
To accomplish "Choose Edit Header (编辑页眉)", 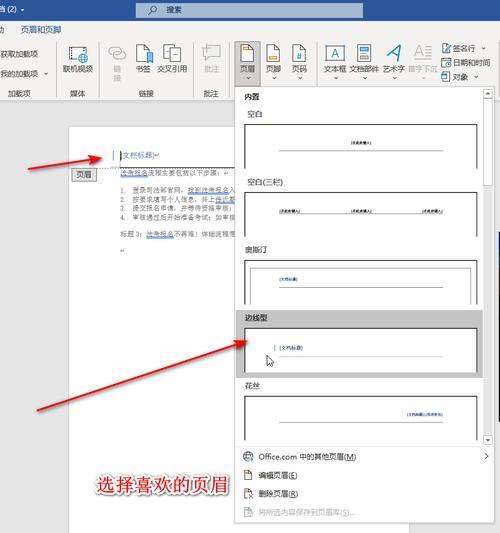I will coord(364,475).
